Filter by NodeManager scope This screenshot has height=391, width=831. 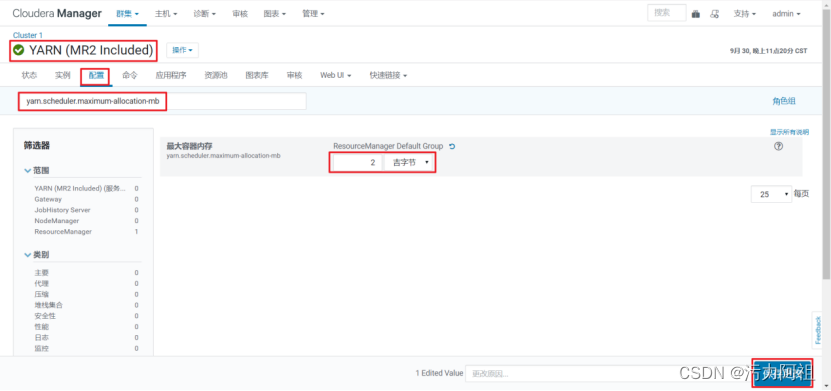click(x=57, y=220)
